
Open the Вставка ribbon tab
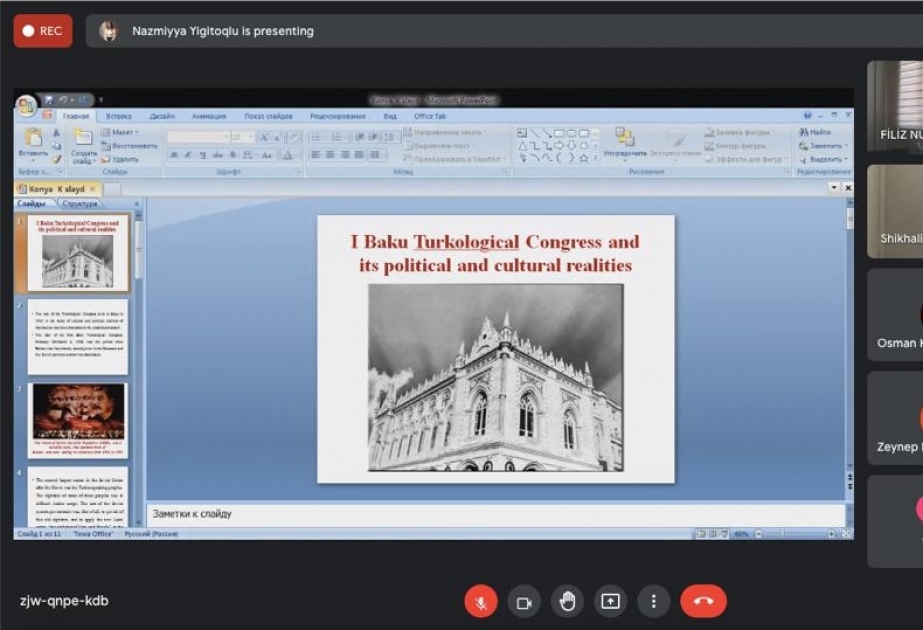(119, 116)
